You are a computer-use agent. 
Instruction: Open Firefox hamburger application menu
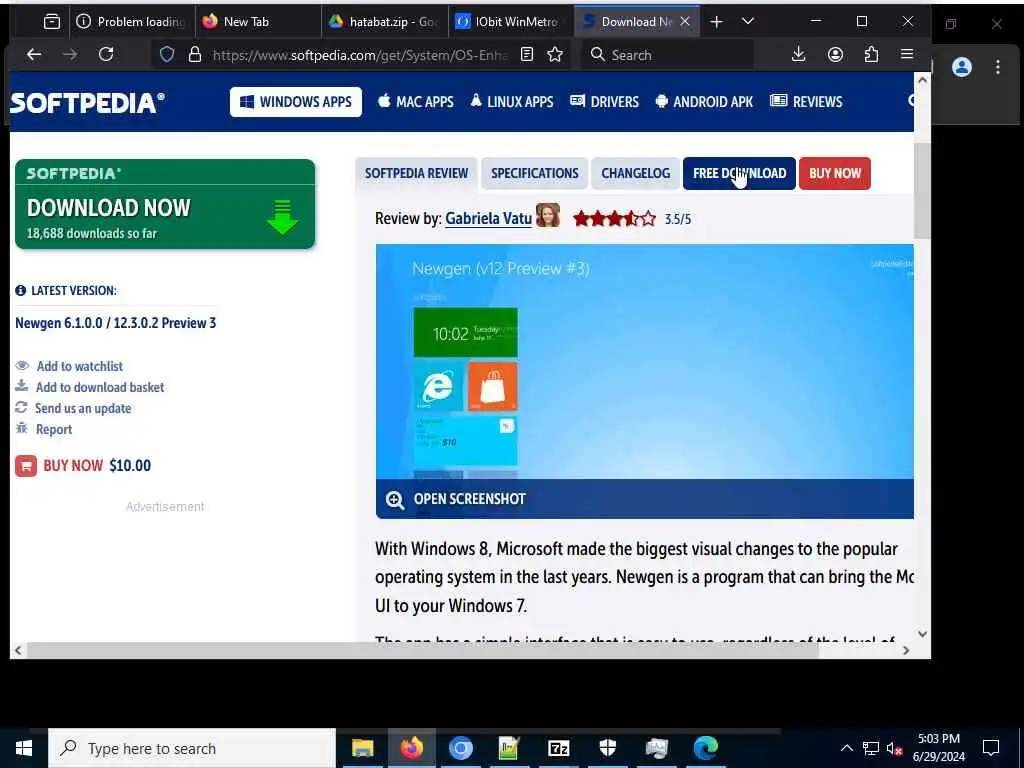tap(907, 55)
